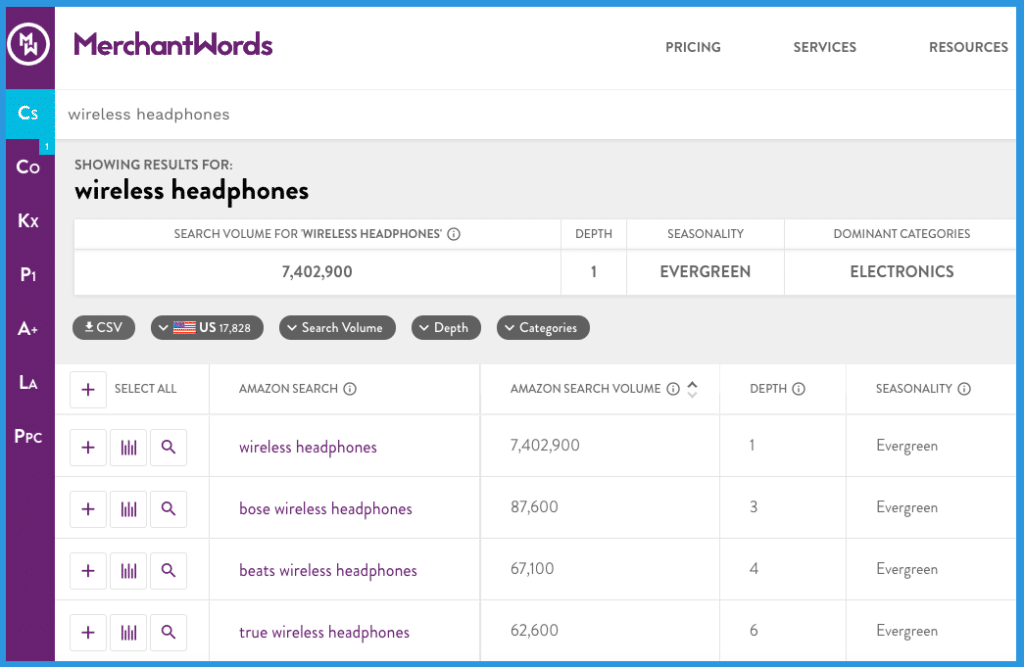Click the 87,600 search volume value
The height and width of the screenshot is (667, 1024).
point(534,507)
